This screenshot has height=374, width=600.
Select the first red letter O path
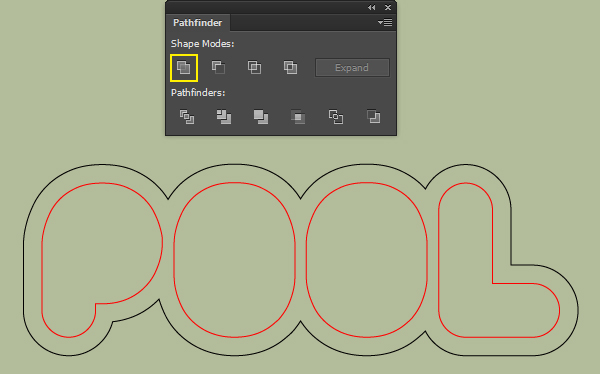pos(174,260)
